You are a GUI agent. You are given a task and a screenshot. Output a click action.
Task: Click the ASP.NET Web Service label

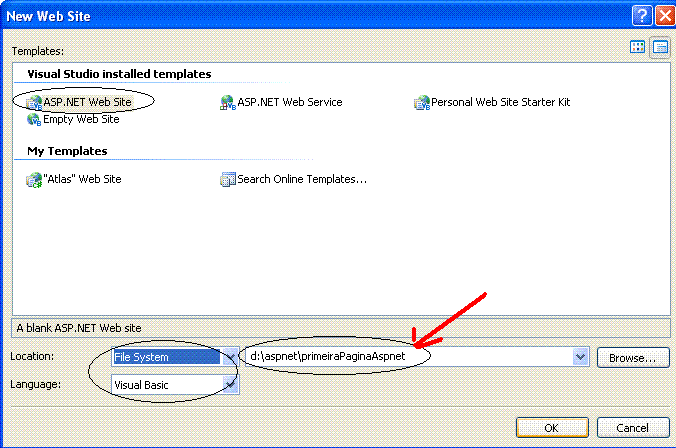290,102
